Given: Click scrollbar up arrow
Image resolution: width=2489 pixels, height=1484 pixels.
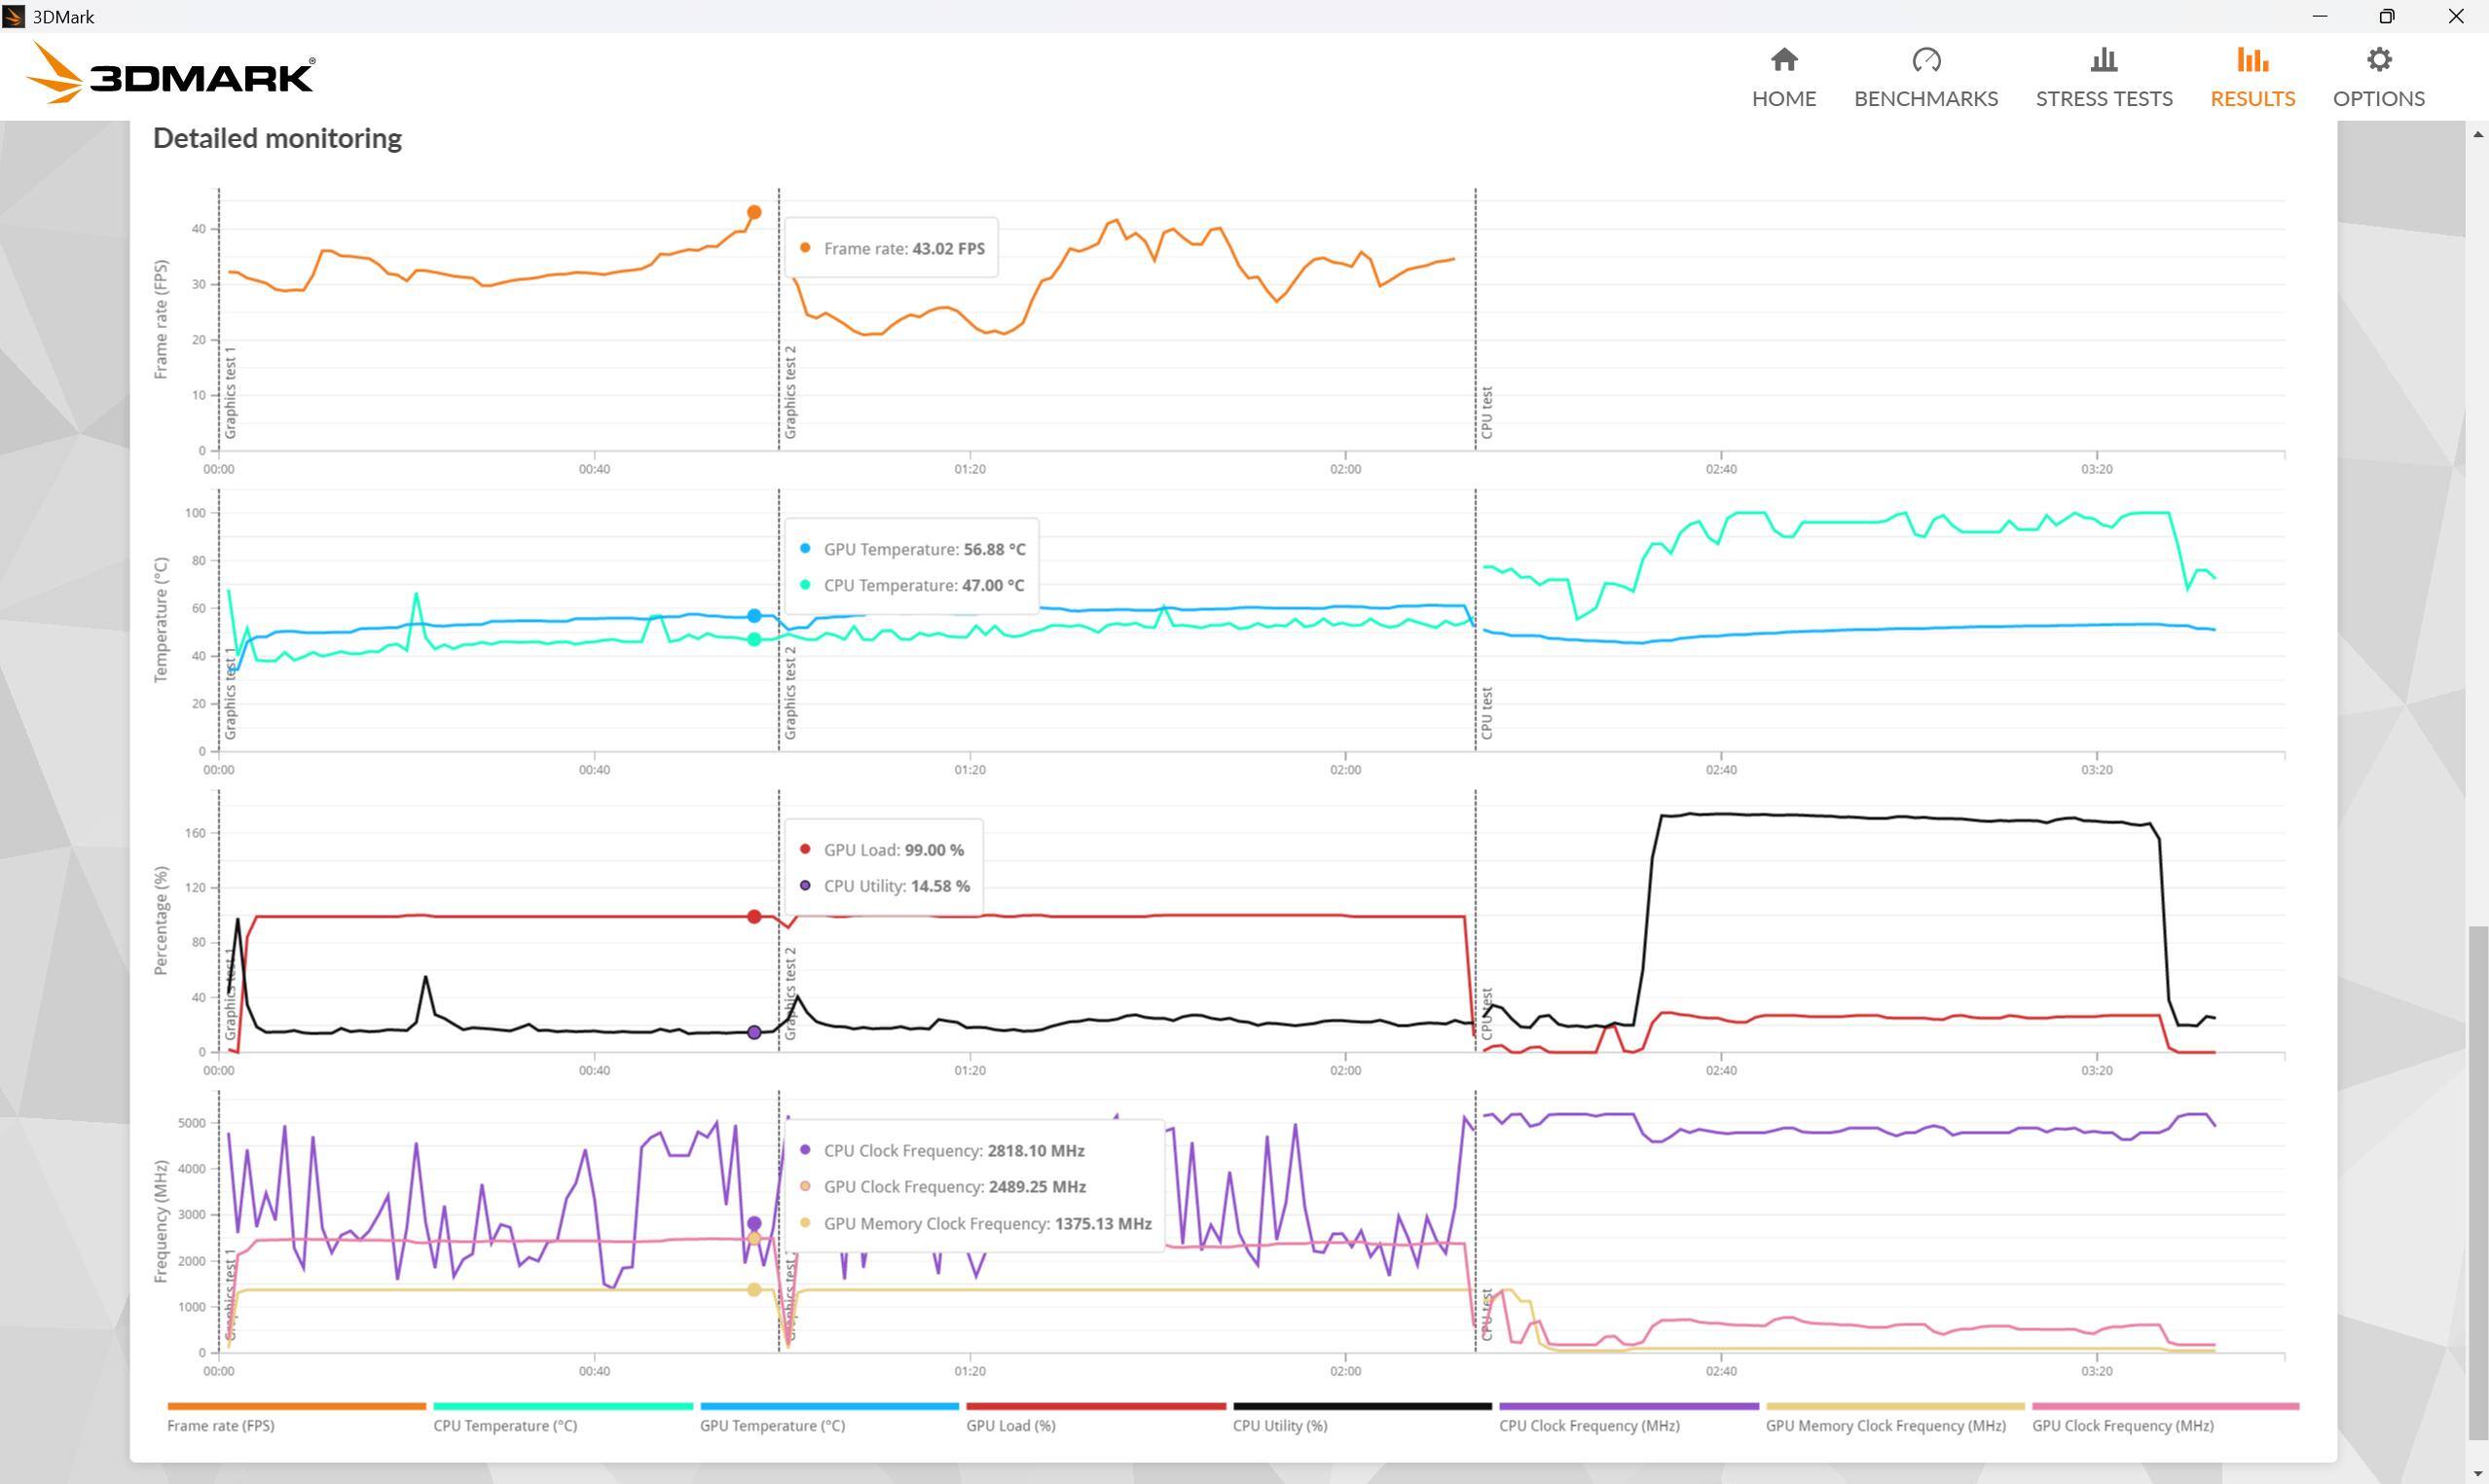Looking at the screenshot, I should click(2477, 134).
